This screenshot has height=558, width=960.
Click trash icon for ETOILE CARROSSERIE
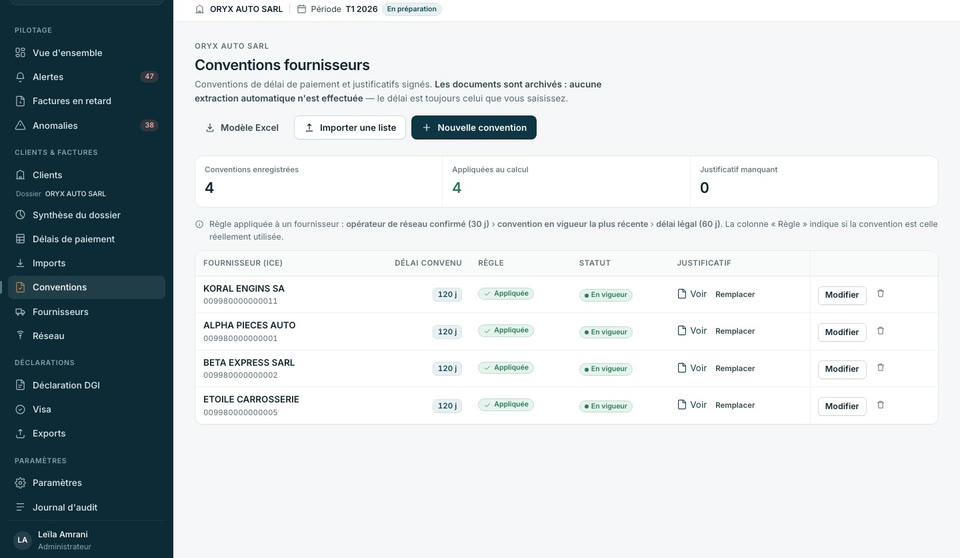[880, 405]
